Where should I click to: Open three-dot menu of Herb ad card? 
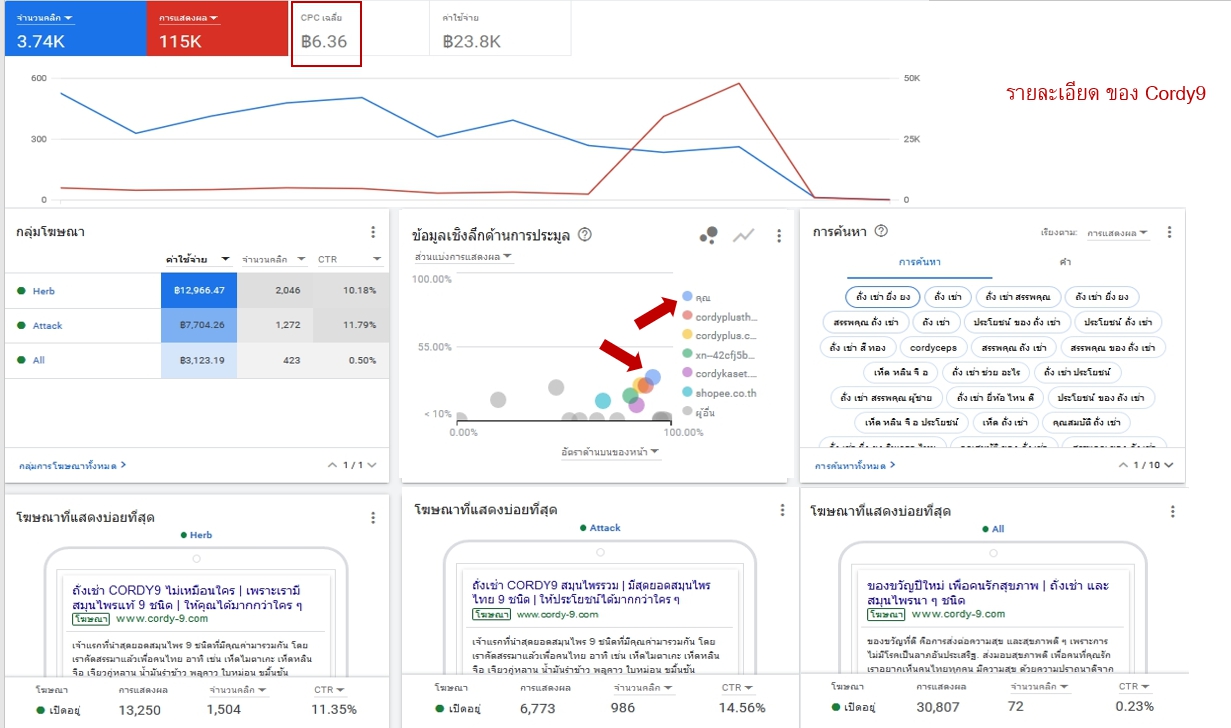pos(373,518)
